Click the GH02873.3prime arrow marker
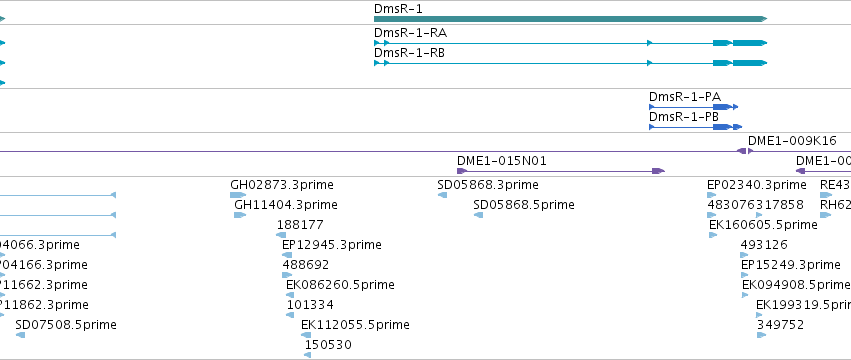The image size is (851, 360). tap(238, 195)
